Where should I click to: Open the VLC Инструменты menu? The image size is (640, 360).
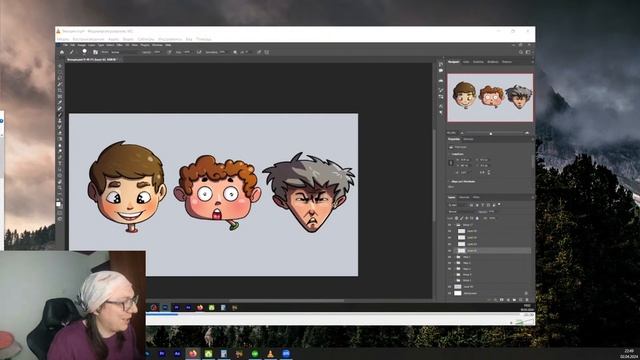pos(170,39)
